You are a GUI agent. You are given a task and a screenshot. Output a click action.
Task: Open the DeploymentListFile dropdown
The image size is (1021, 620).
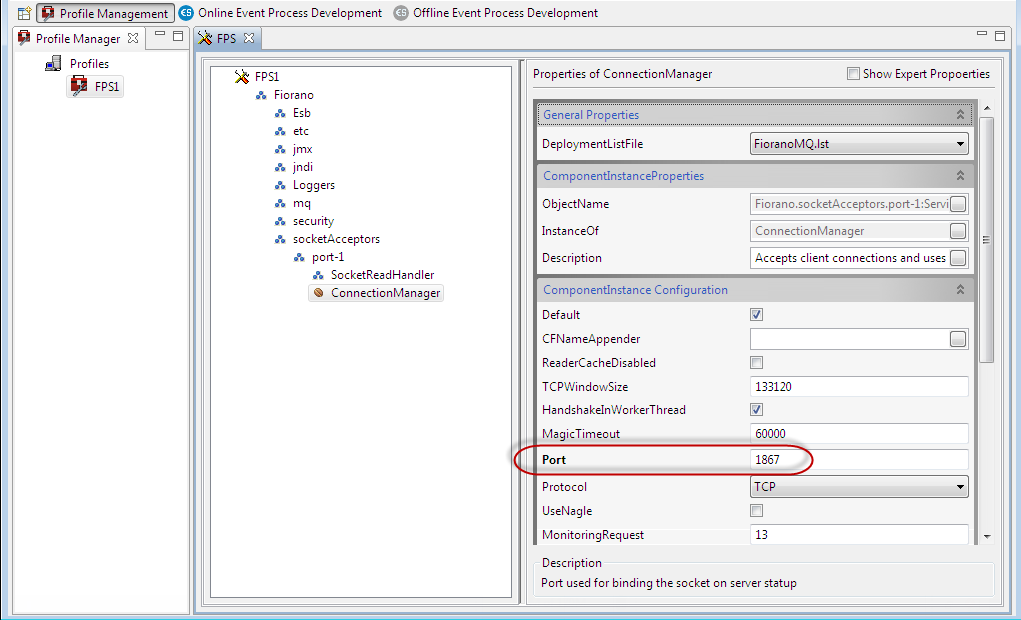[x=960, y=144]
